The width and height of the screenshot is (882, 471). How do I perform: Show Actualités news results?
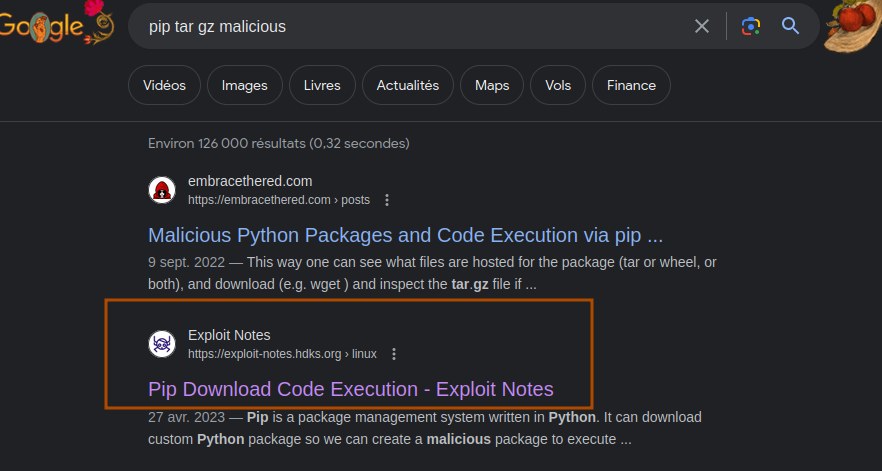(407, 85)
